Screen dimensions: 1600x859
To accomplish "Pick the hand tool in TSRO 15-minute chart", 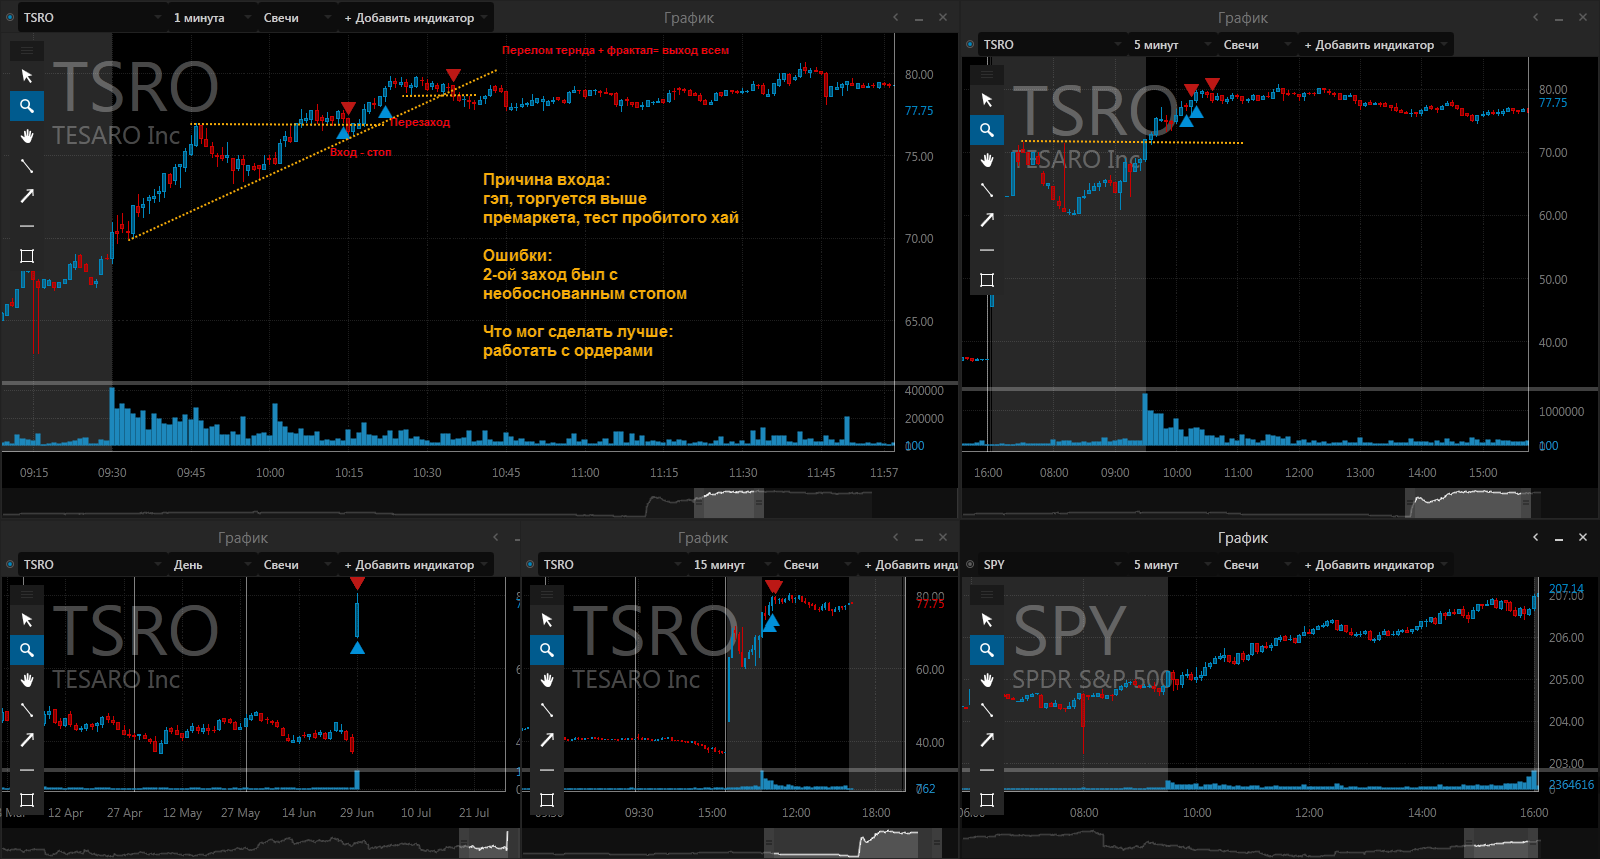I will tap(547, 680).
